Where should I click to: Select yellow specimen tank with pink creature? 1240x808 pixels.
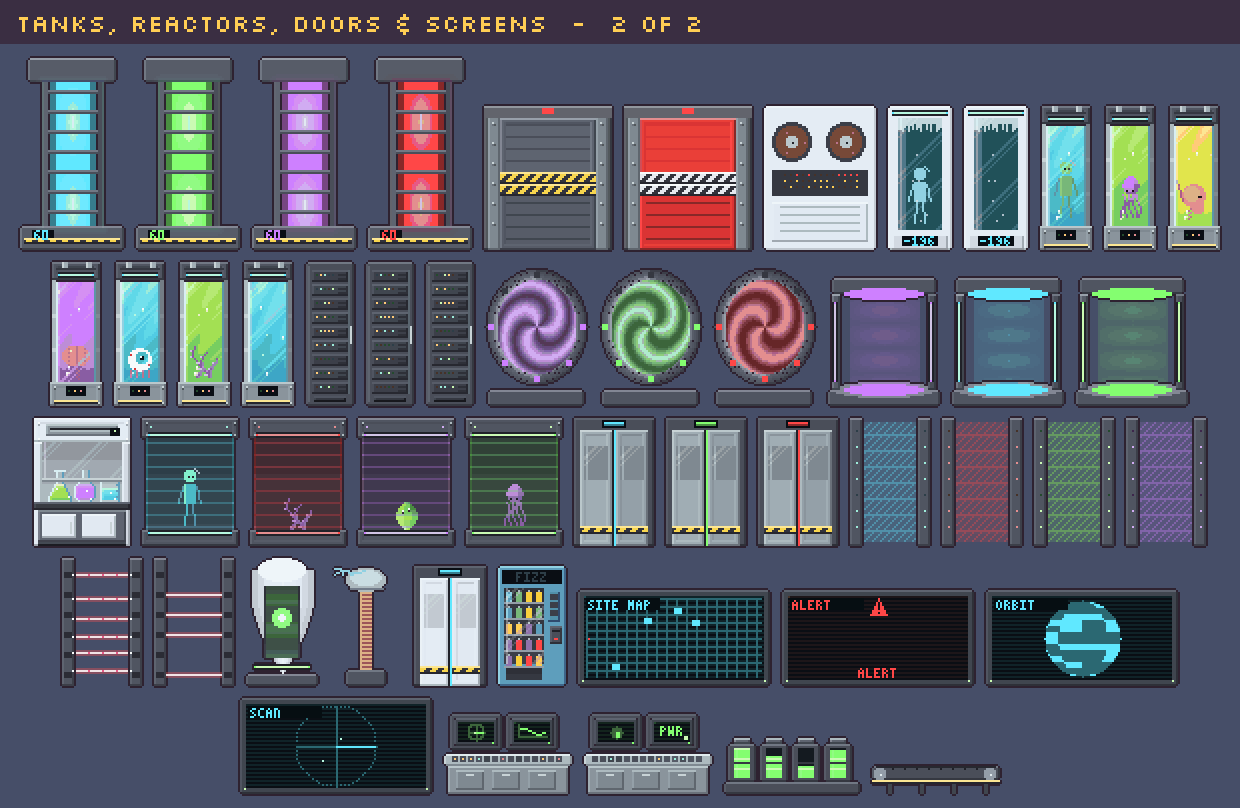pyautogui.click(x=1194, y=178)
